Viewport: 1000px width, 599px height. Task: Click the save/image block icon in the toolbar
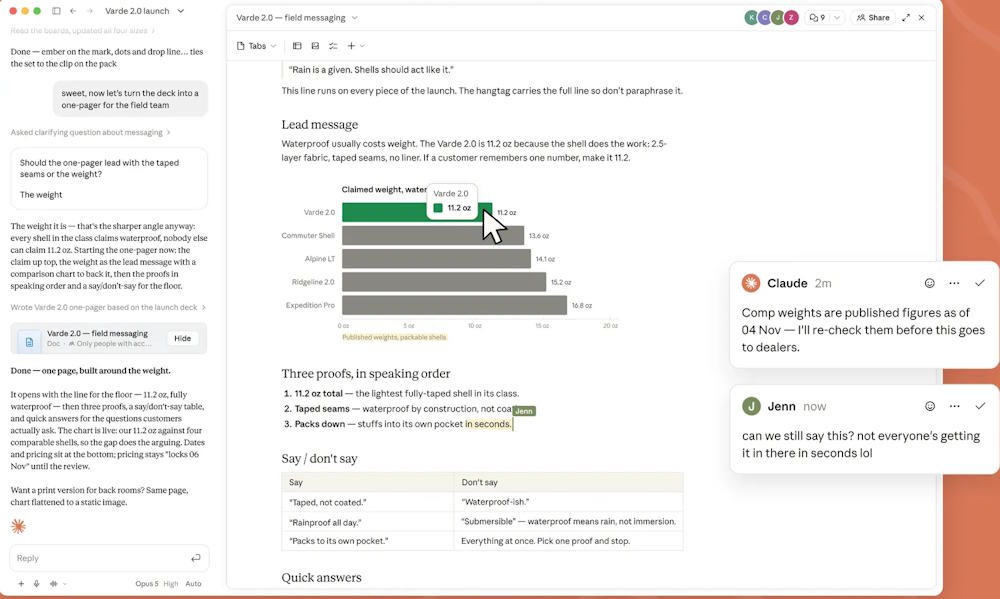pyautogui.click(x=315, y=46)
